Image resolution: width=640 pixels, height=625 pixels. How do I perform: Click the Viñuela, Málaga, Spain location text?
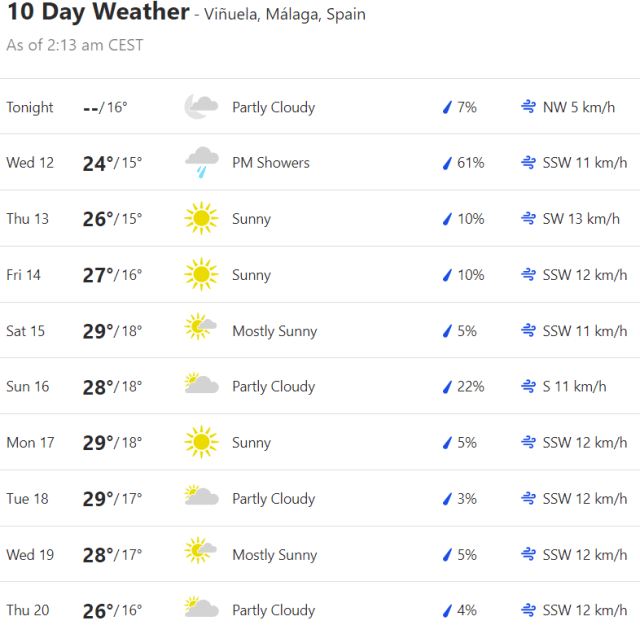click(x=284, y=15)
